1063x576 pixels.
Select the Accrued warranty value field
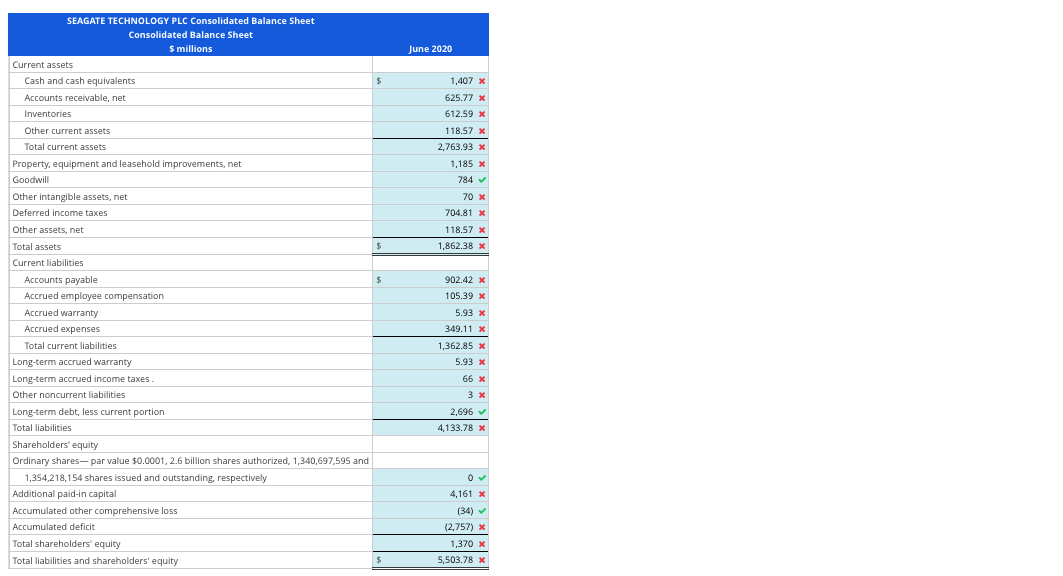(430, 312)
